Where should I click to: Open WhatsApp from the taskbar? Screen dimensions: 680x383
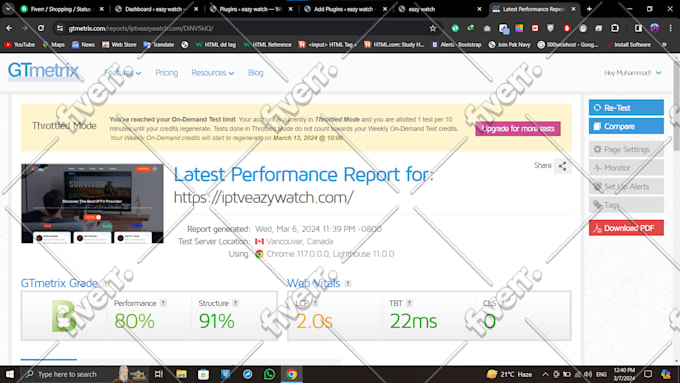pos(269,374)
